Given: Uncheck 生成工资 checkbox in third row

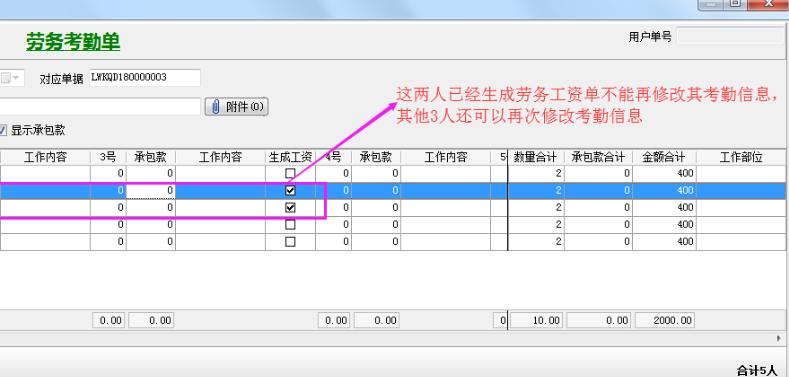Looking at the screenshot, I should 290,207.
